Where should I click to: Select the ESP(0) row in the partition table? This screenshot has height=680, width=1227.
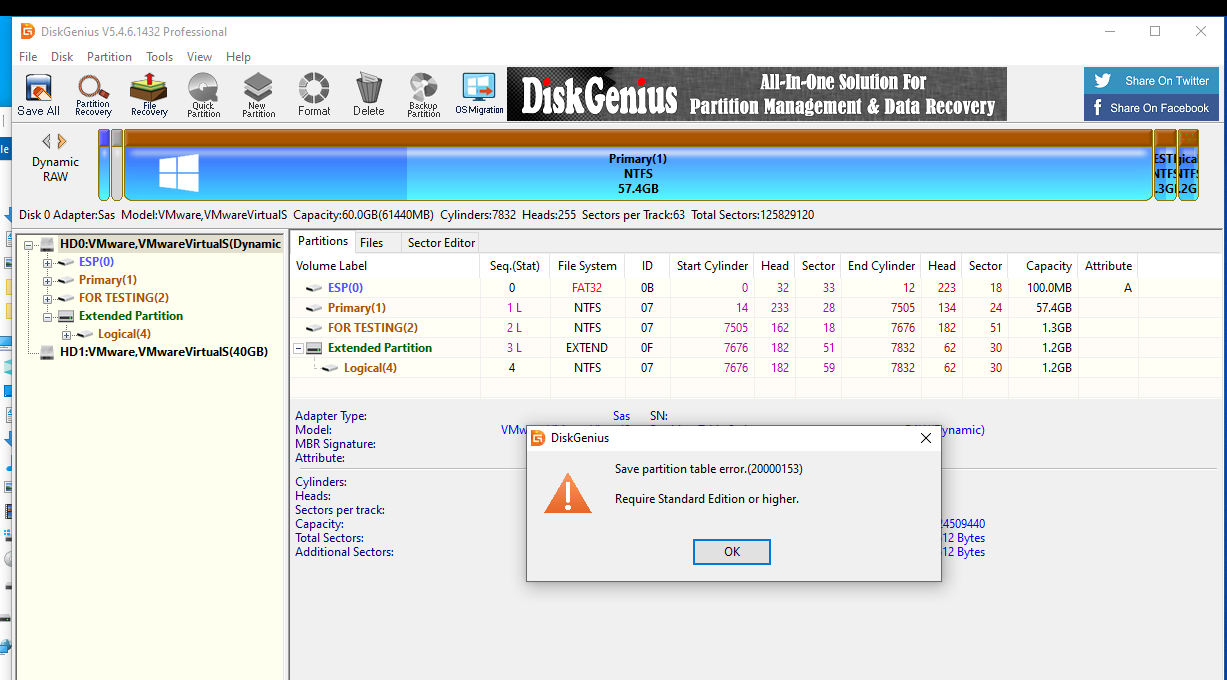point(715,288)
